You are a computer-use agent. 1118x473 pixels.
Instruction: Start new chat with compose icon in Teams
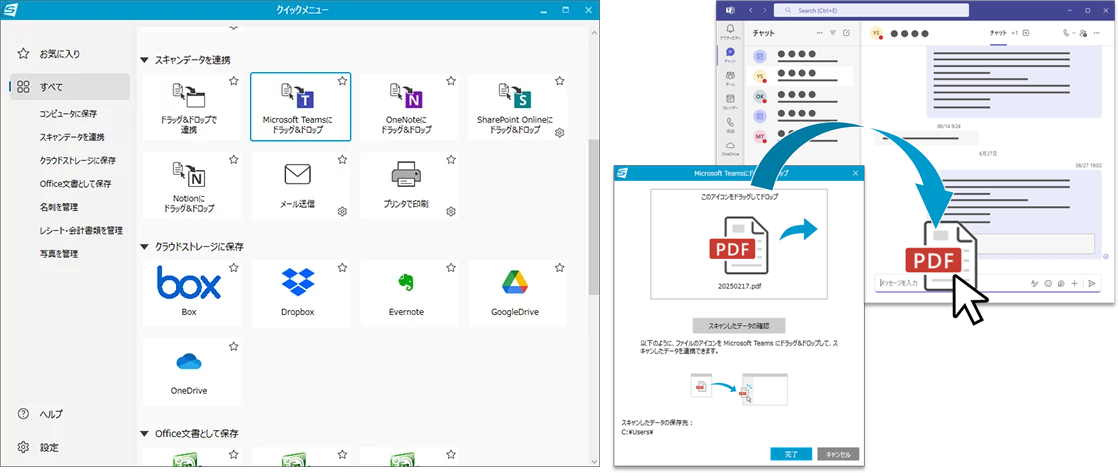(x=846, y=33)
